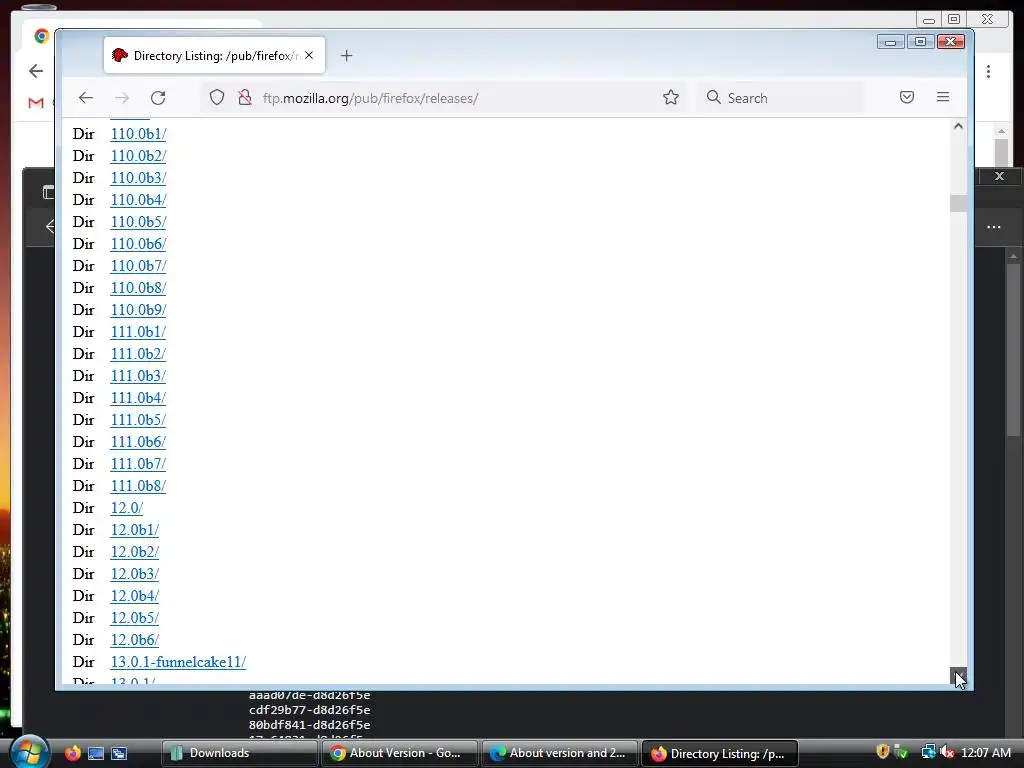Click the network tray icon
Viewport: 1024px width, 768px height.
click(x=928, y=752)
